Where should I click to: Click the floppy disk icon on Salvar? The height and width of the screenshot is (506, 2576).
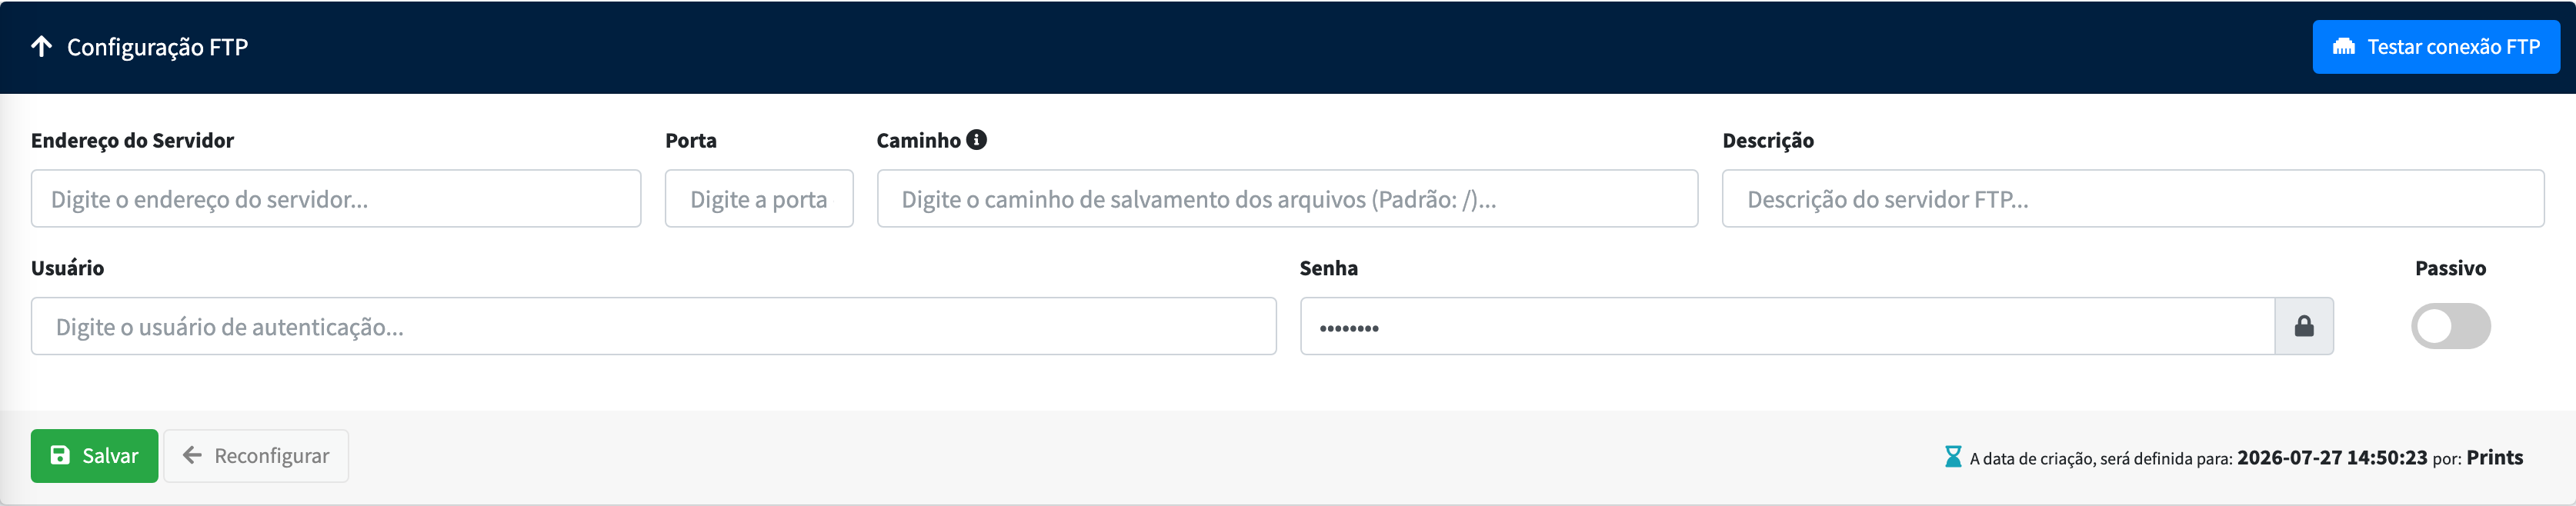60,455
